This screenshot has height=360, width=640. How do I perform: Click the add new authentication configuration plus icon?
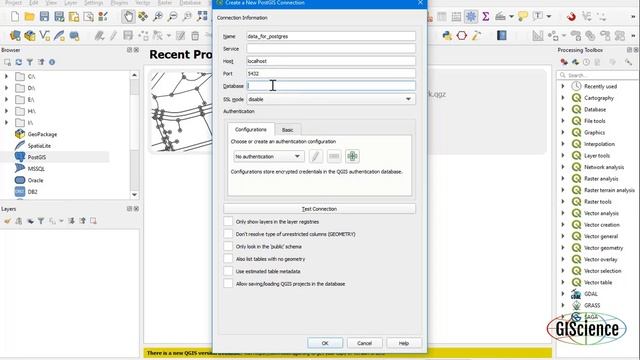click(352, 156)
